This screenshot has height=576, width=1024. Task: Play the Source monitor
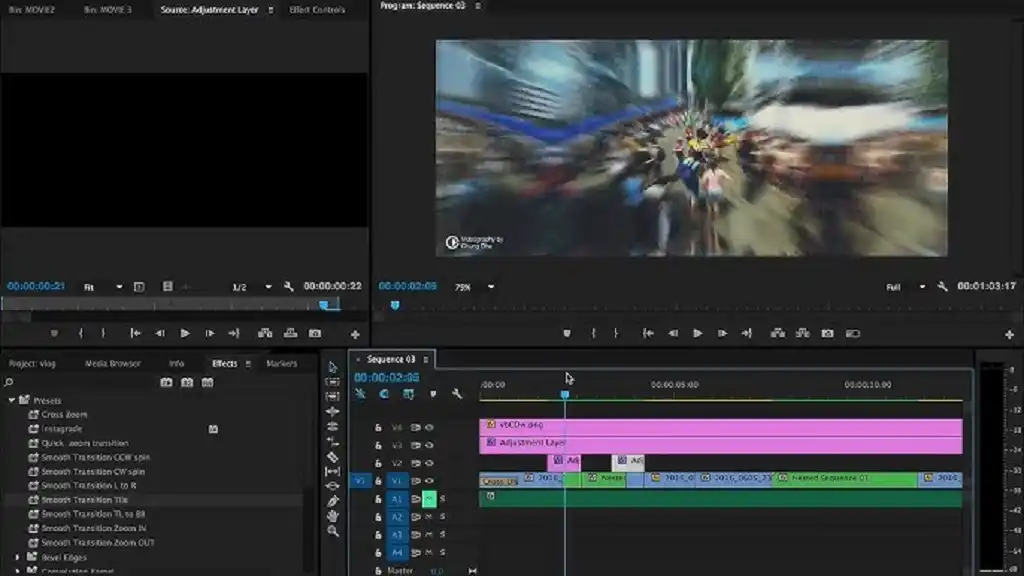[x=185, y=333]
